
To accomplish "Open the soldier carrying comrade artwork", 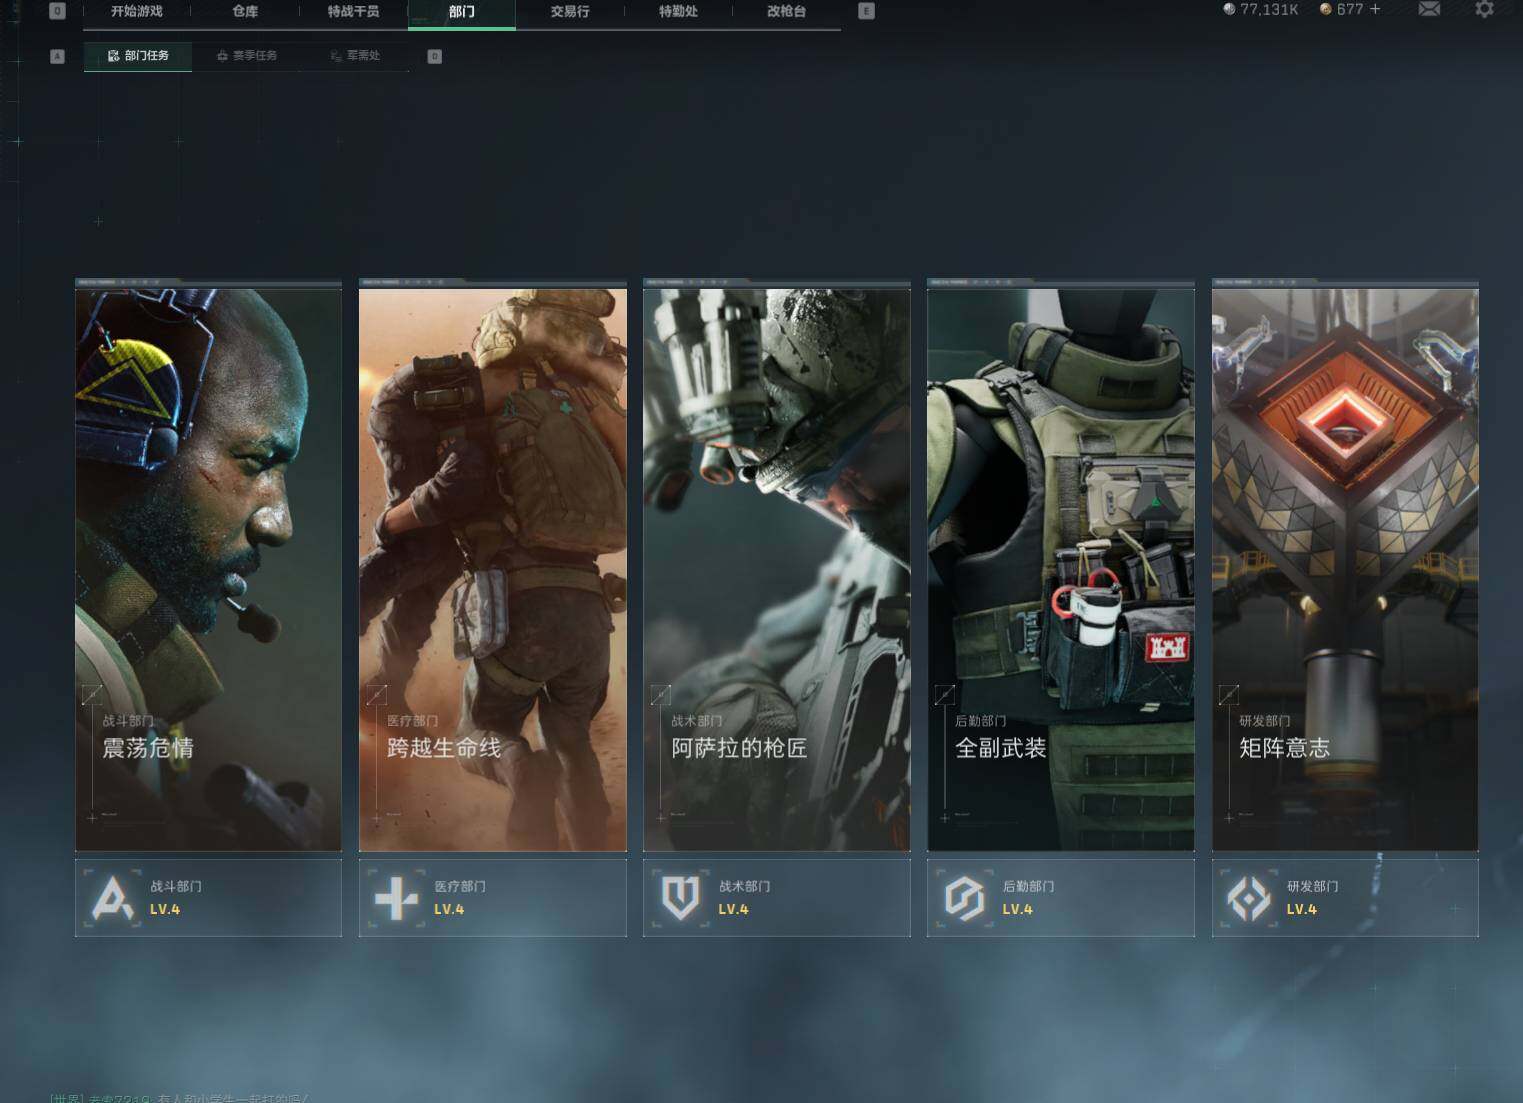I will 493,570.
